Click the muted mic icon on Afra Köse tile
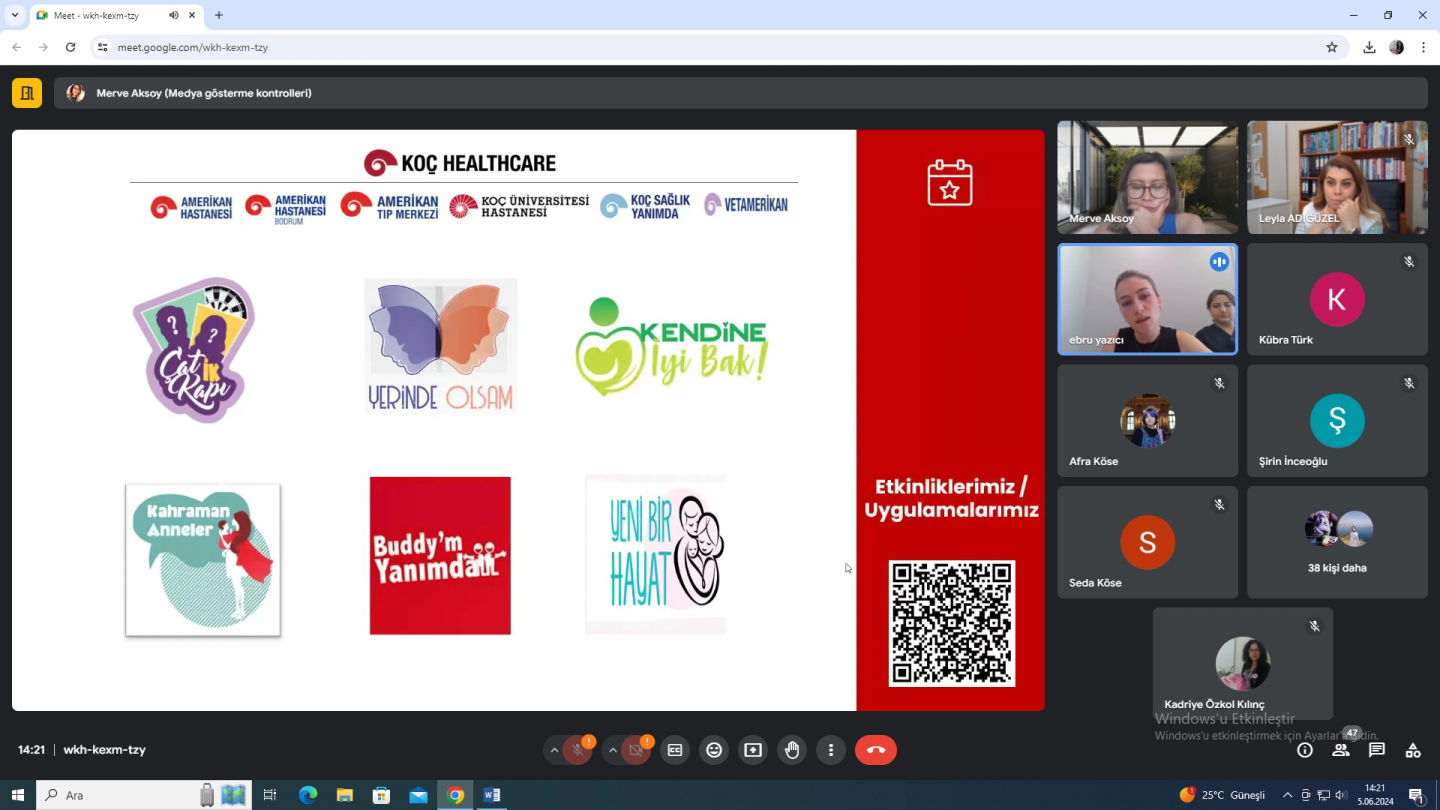Screen dimensions: 1440x810 click(x=1219, y=383)
